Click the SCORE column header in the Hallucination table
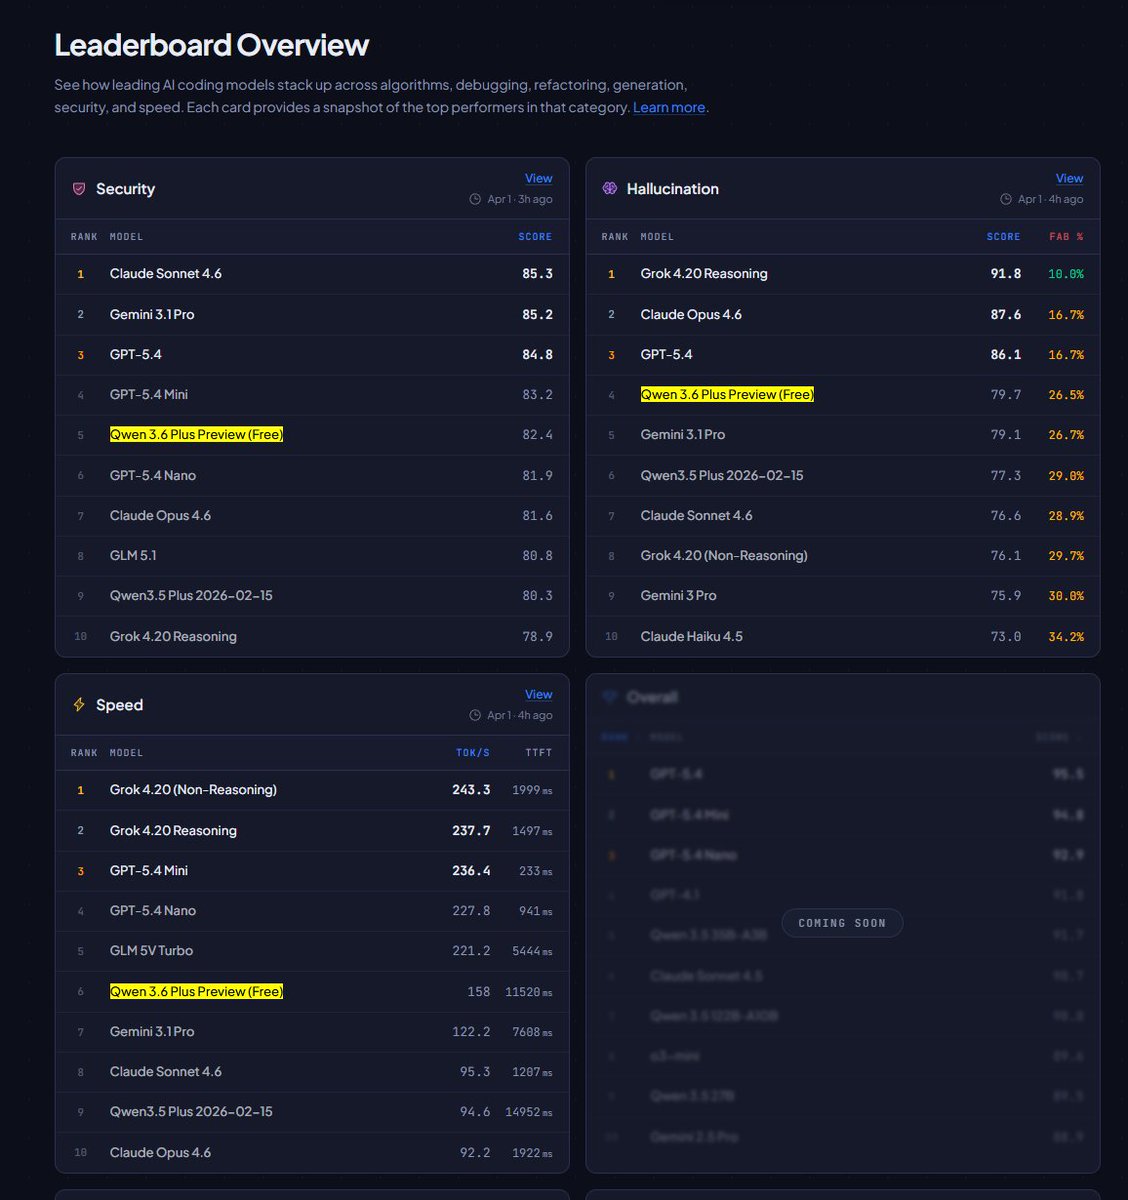 click(1003, 237)
